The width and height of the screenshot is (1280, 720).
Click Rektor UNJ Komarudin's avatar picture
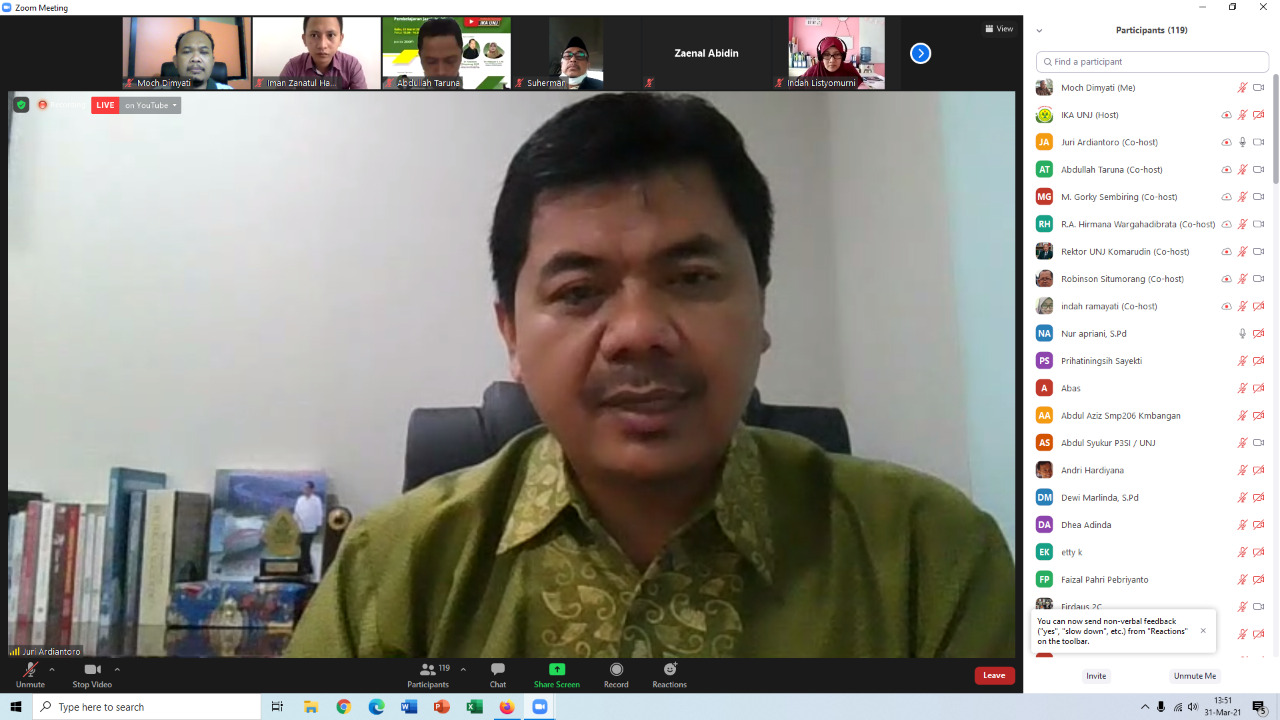pos(1044,251)
